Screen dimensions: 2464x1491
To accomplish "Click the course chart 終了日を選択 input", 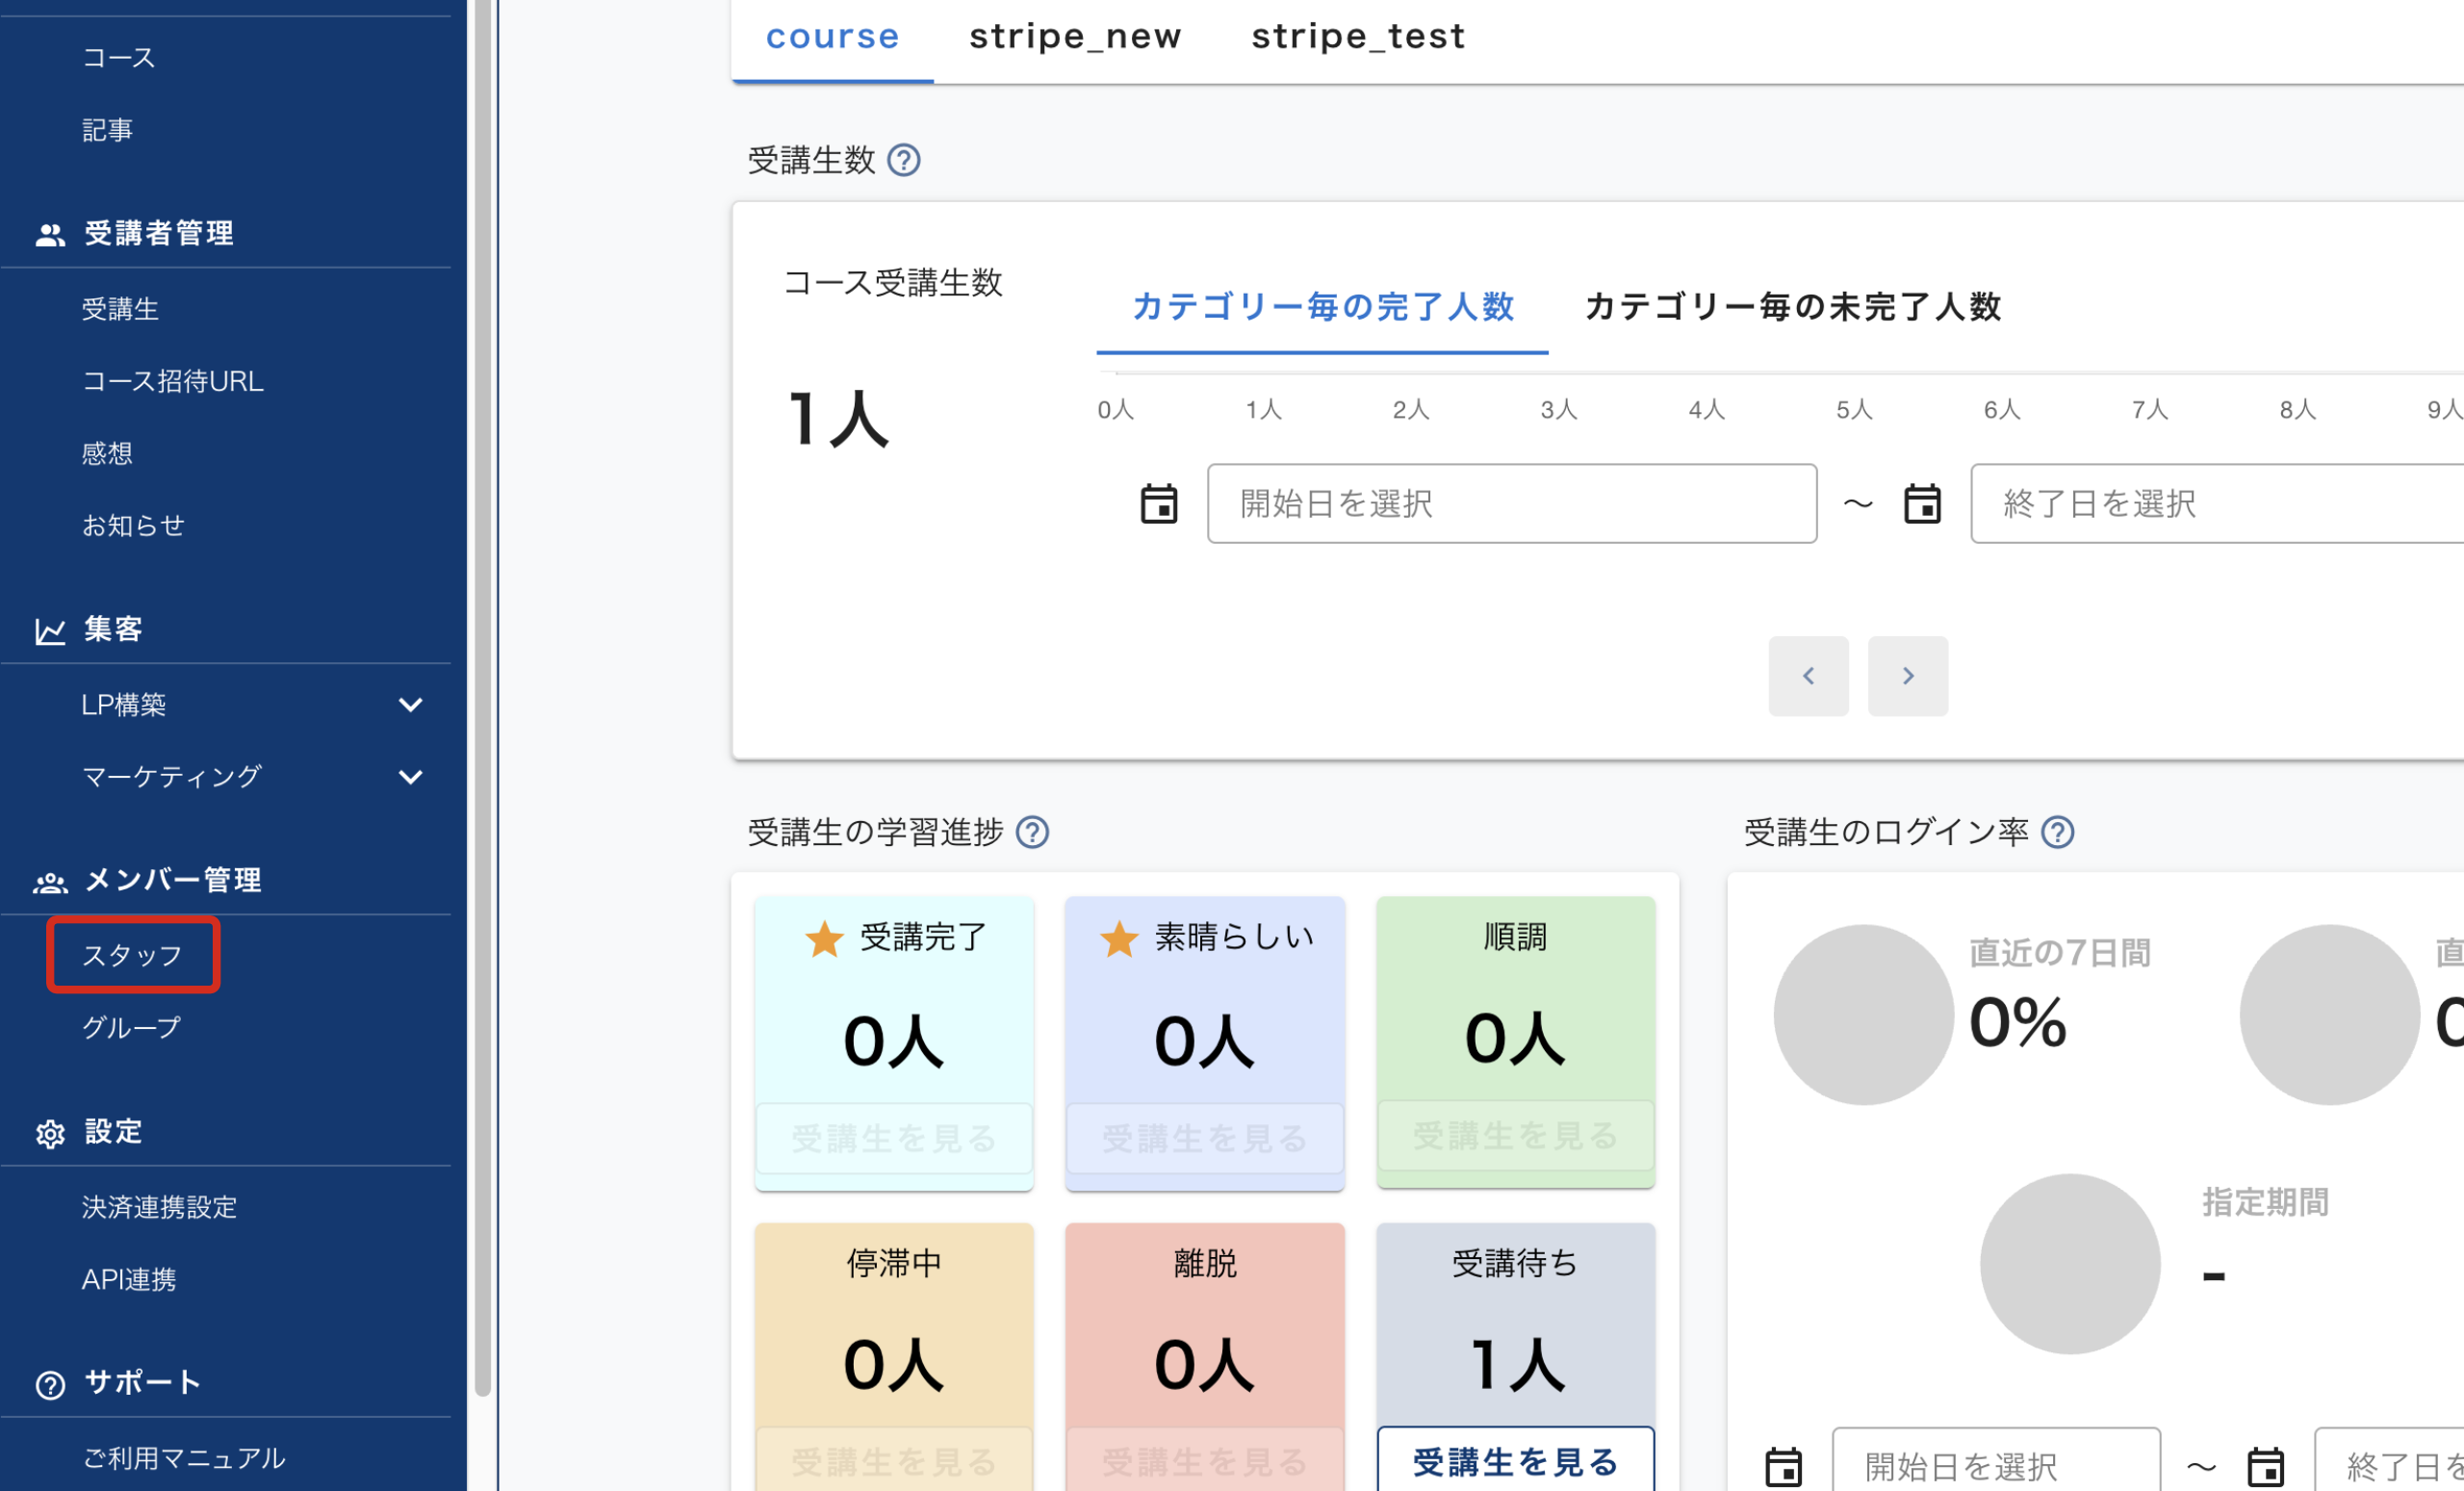I will (2217, 503).
